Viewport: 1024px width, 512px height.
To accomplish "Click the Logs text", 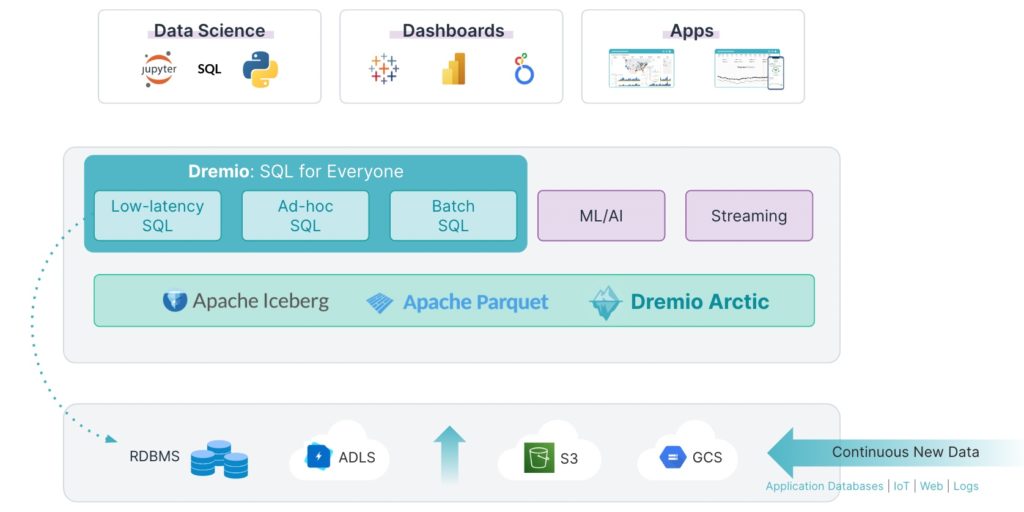I will click(966, 487).
